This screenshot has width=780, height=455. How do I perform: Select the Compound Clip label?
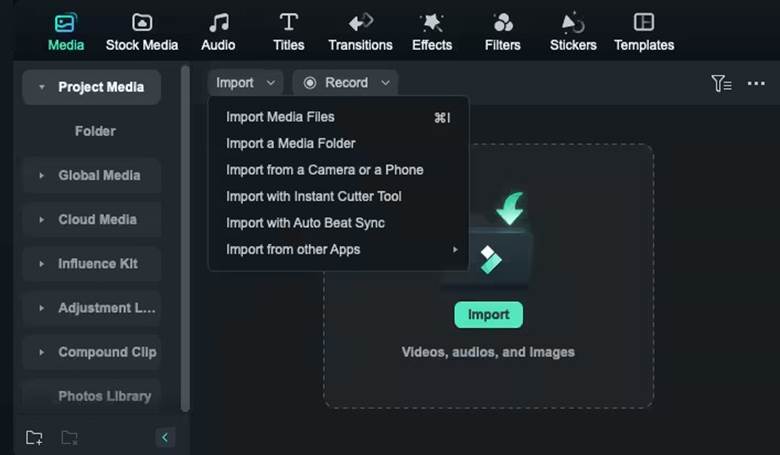pos(107,353)
